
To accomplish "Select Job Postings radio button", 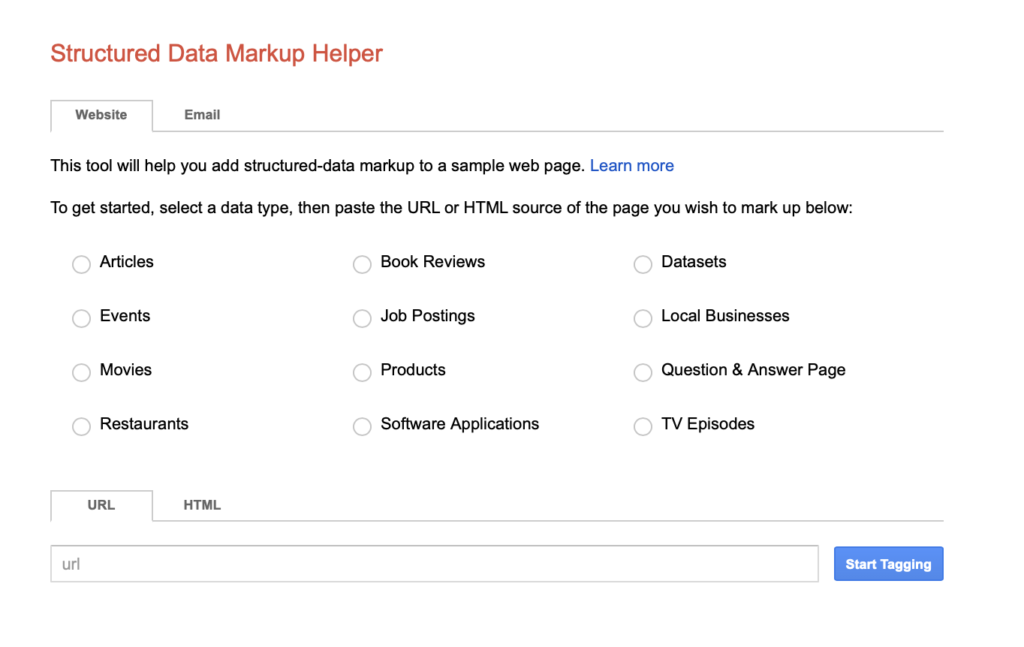I will click(x=362, y=318).
